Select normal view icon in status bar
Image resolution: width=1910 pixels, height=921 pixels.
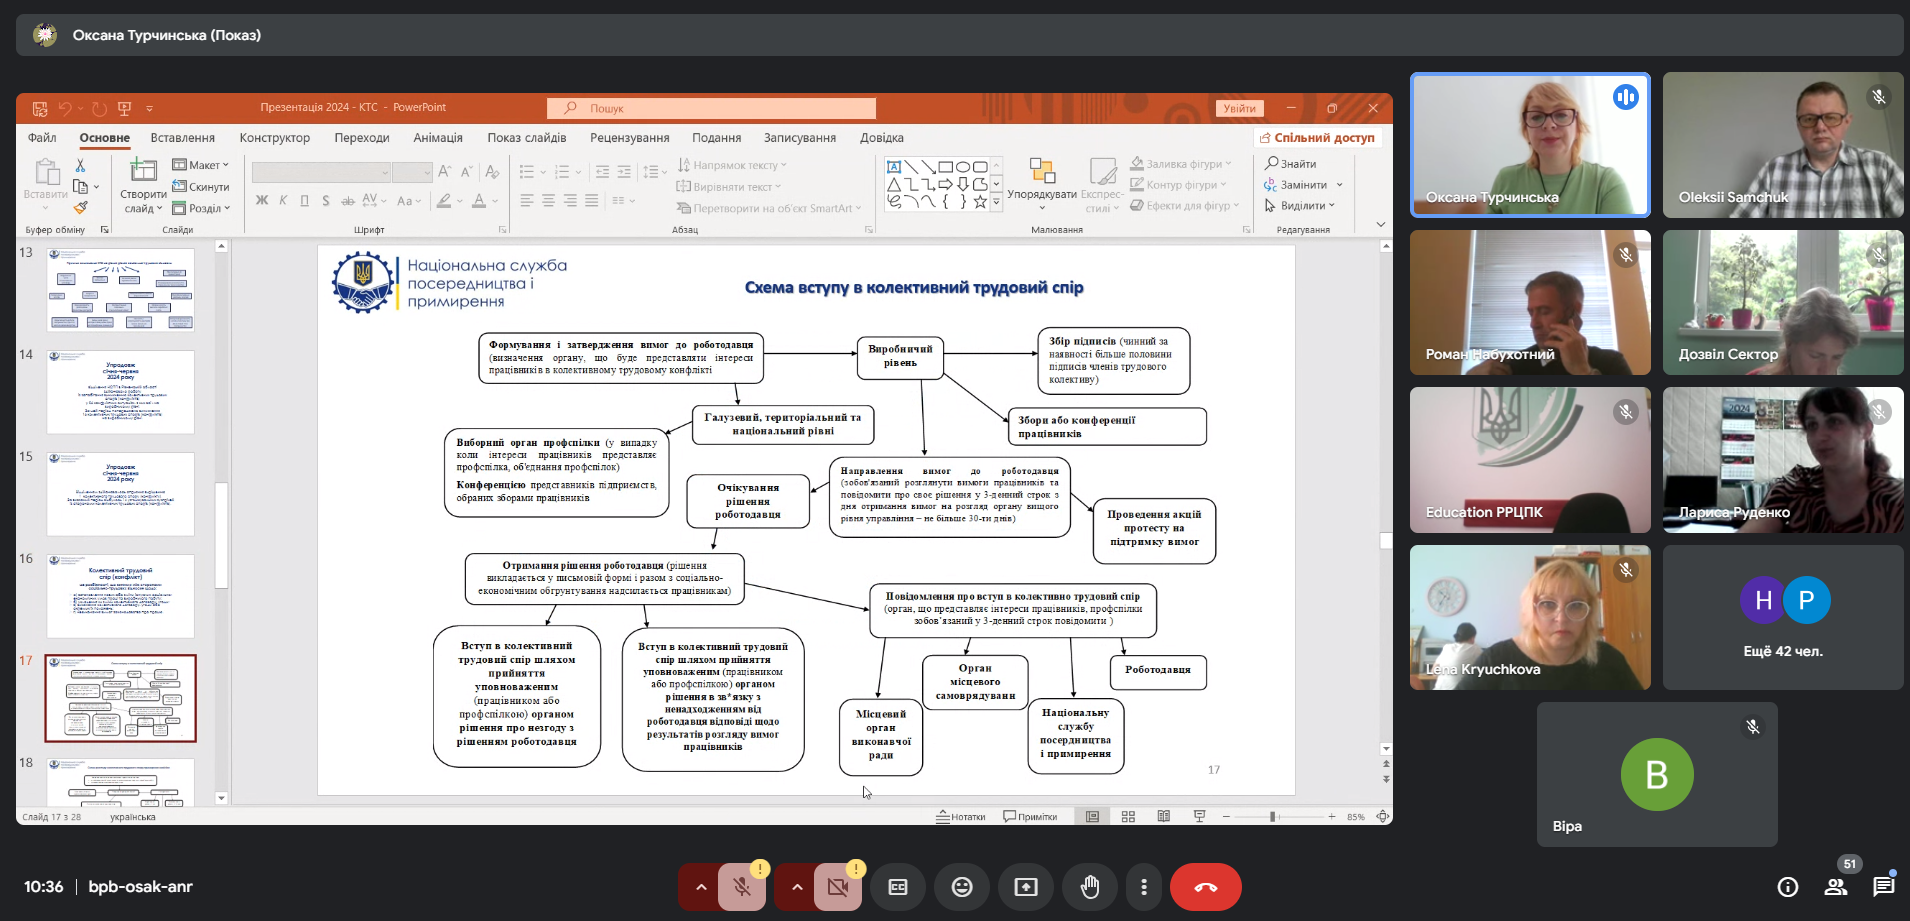point(1092,817)
